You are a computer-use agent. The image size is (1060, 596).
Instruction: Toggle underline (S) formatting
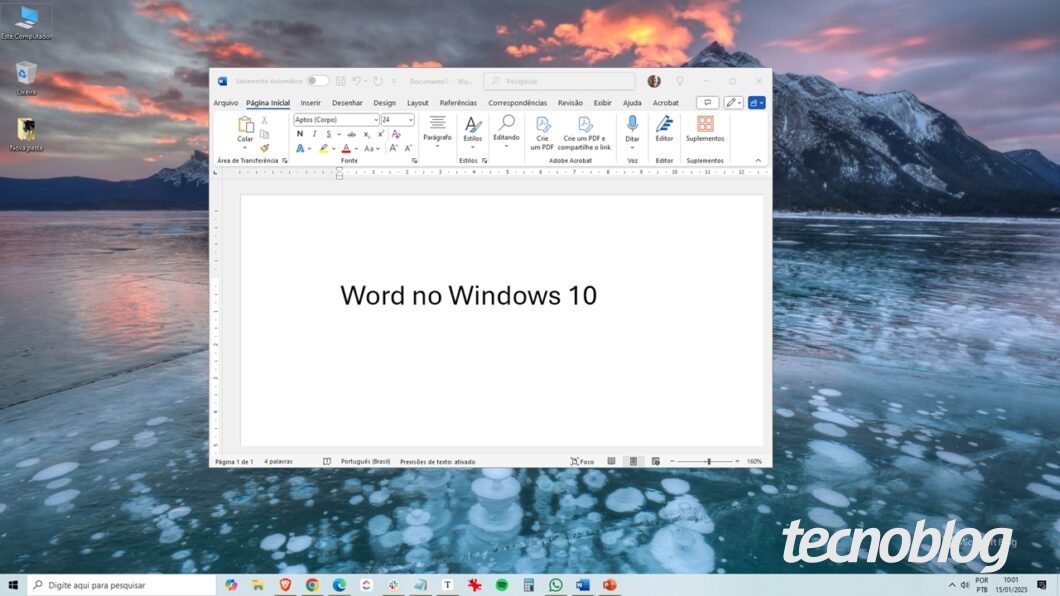click(329, 134)
